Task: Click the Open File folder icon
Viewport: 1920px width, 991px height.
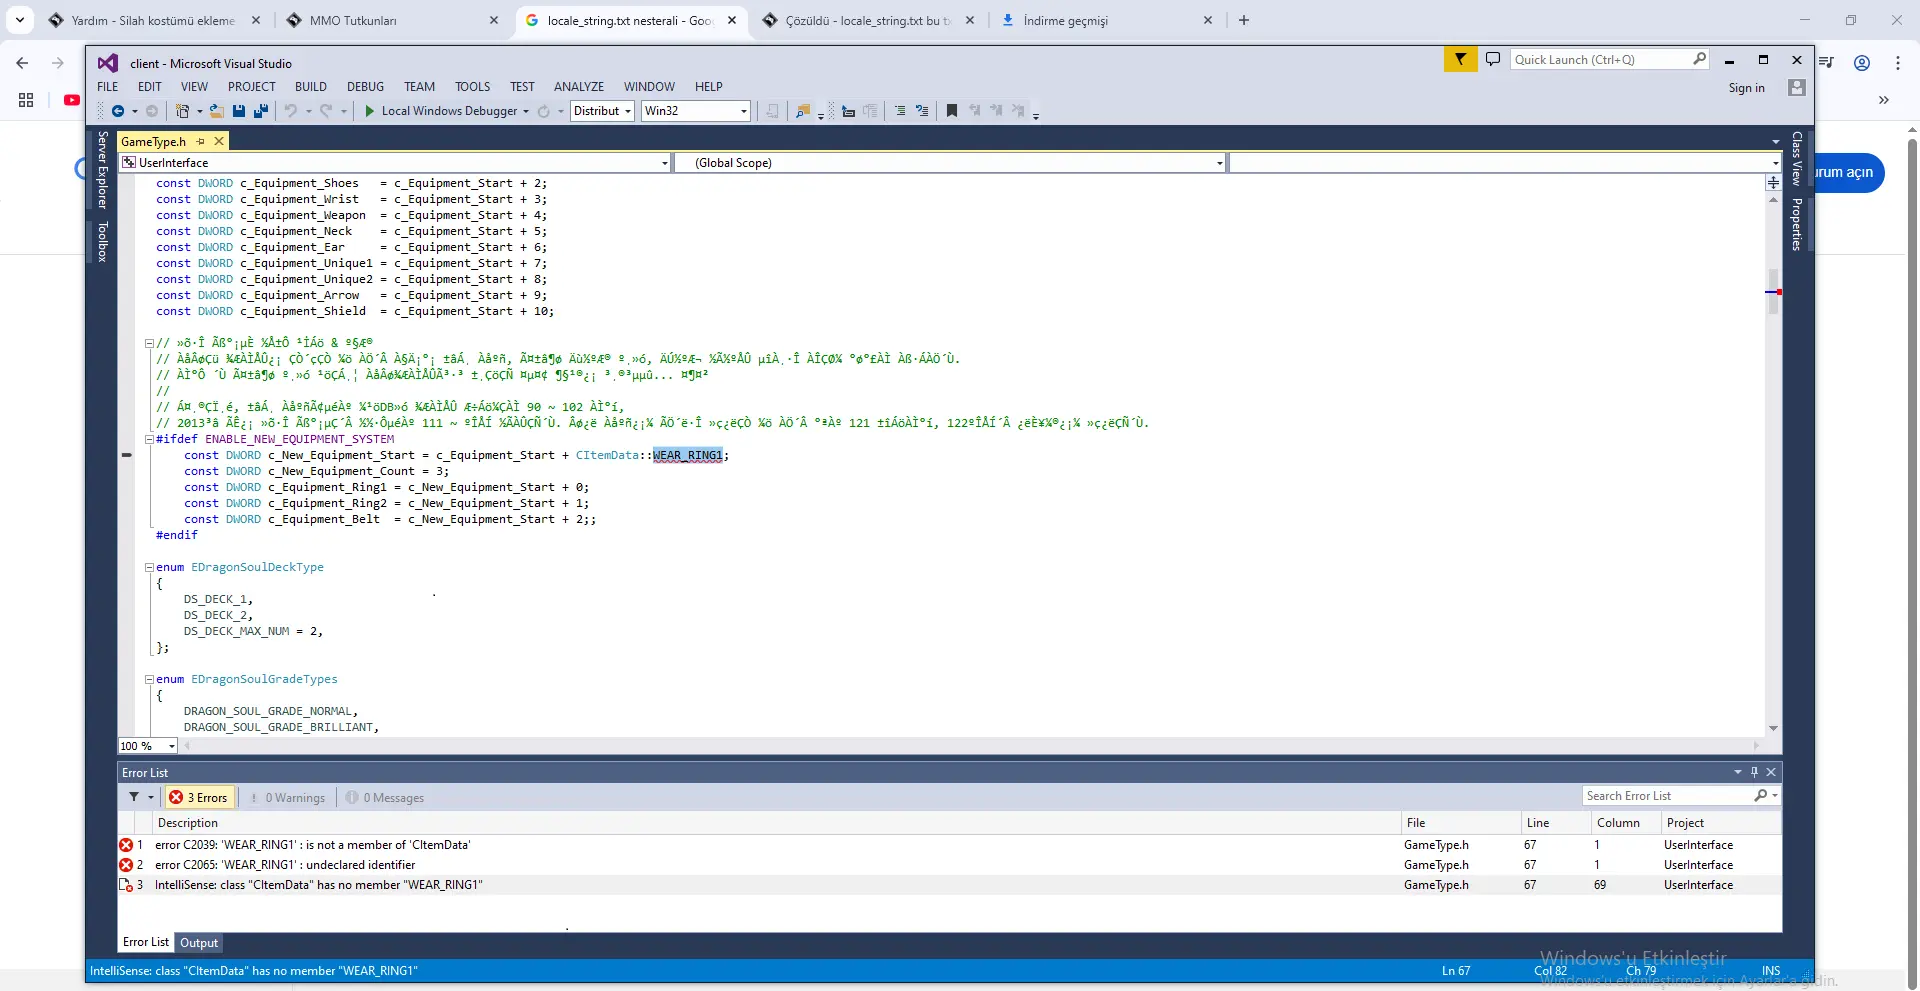Action: tap(216, 111)
